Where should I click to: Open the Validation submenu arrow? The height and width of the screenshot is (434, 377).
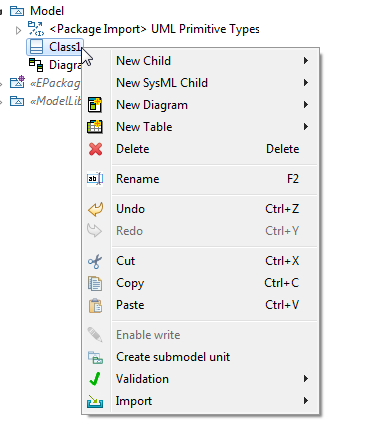[306, 379]
